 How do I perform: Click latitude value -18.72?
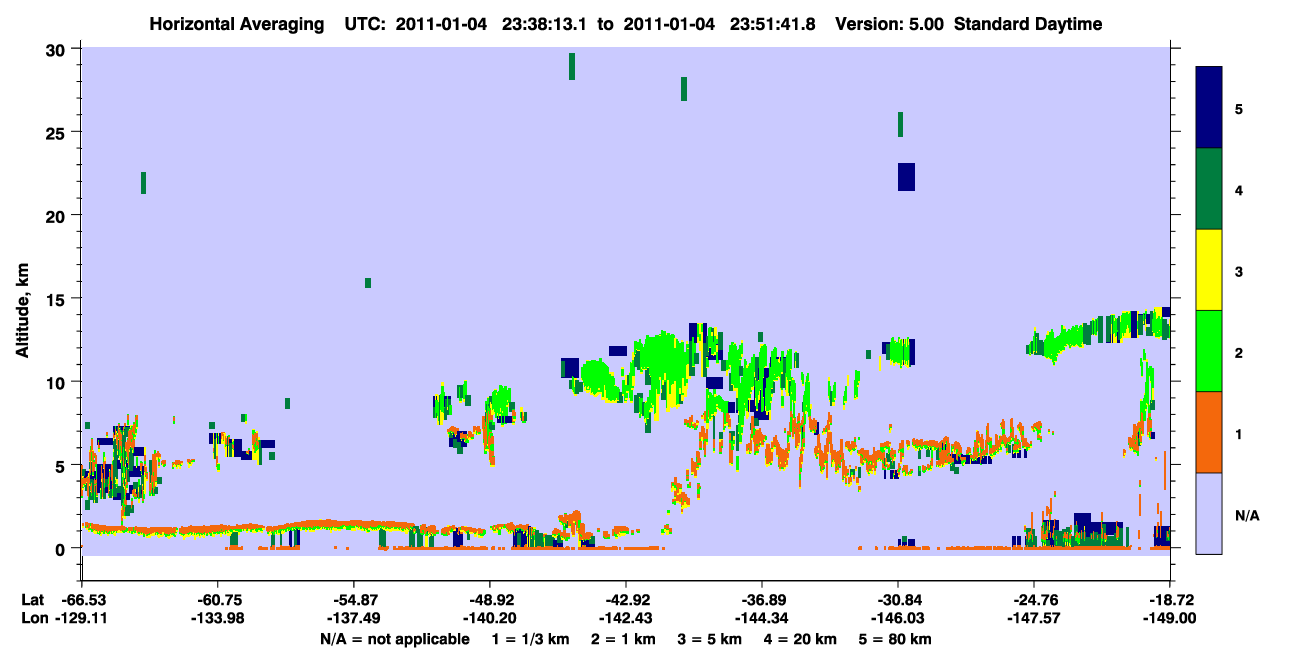pos(1170,600)
